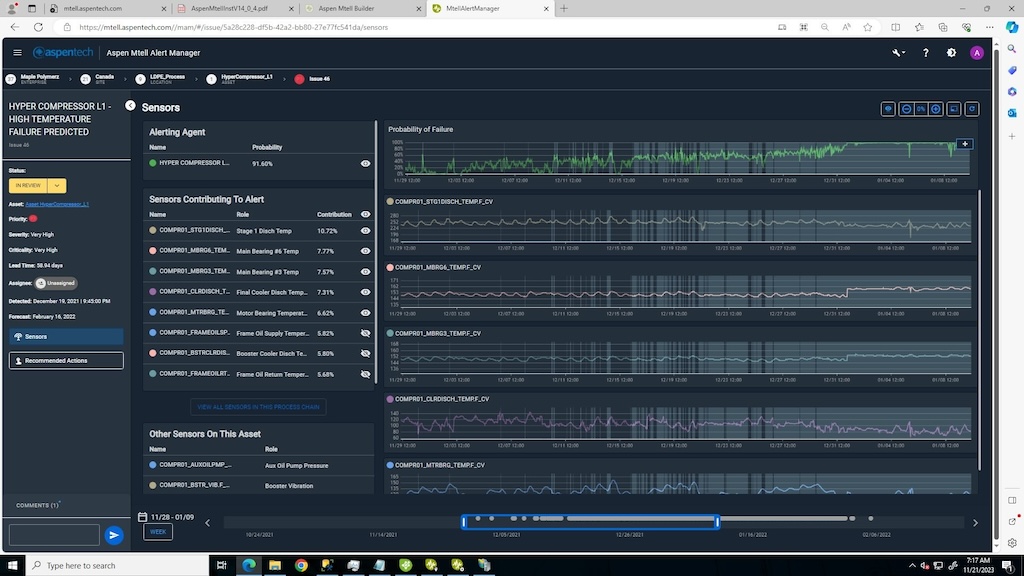Open COMMENTS (1) section
This screenshot has width=1024, height=576.
click(x=38, y=505)
